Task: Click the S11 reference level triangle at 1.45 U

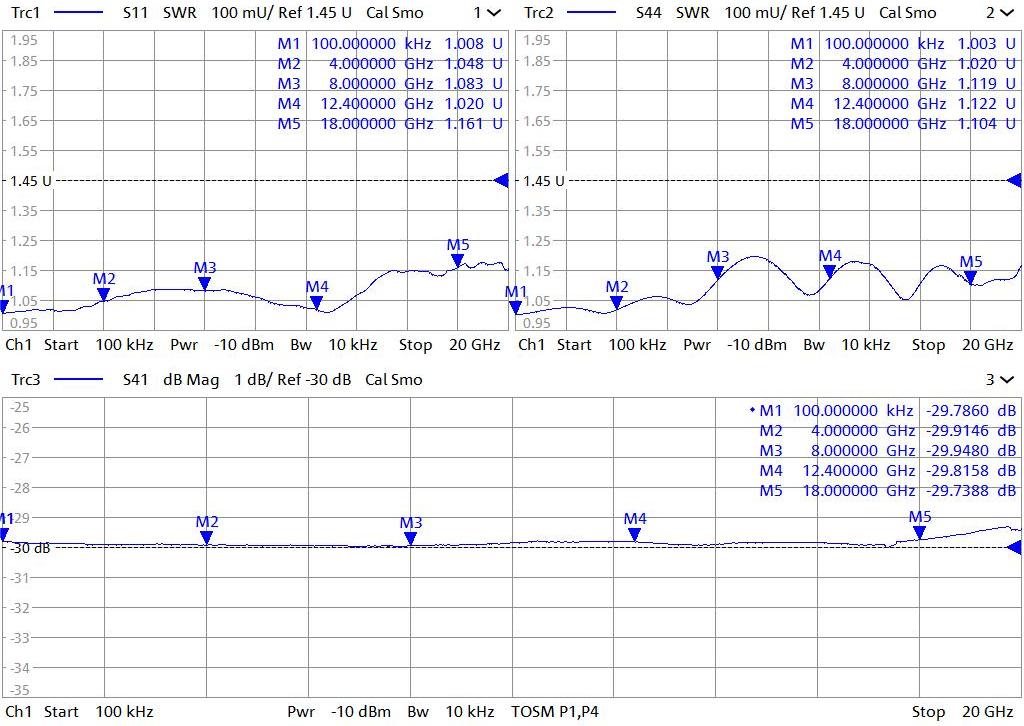Action: tap(501, 180)
